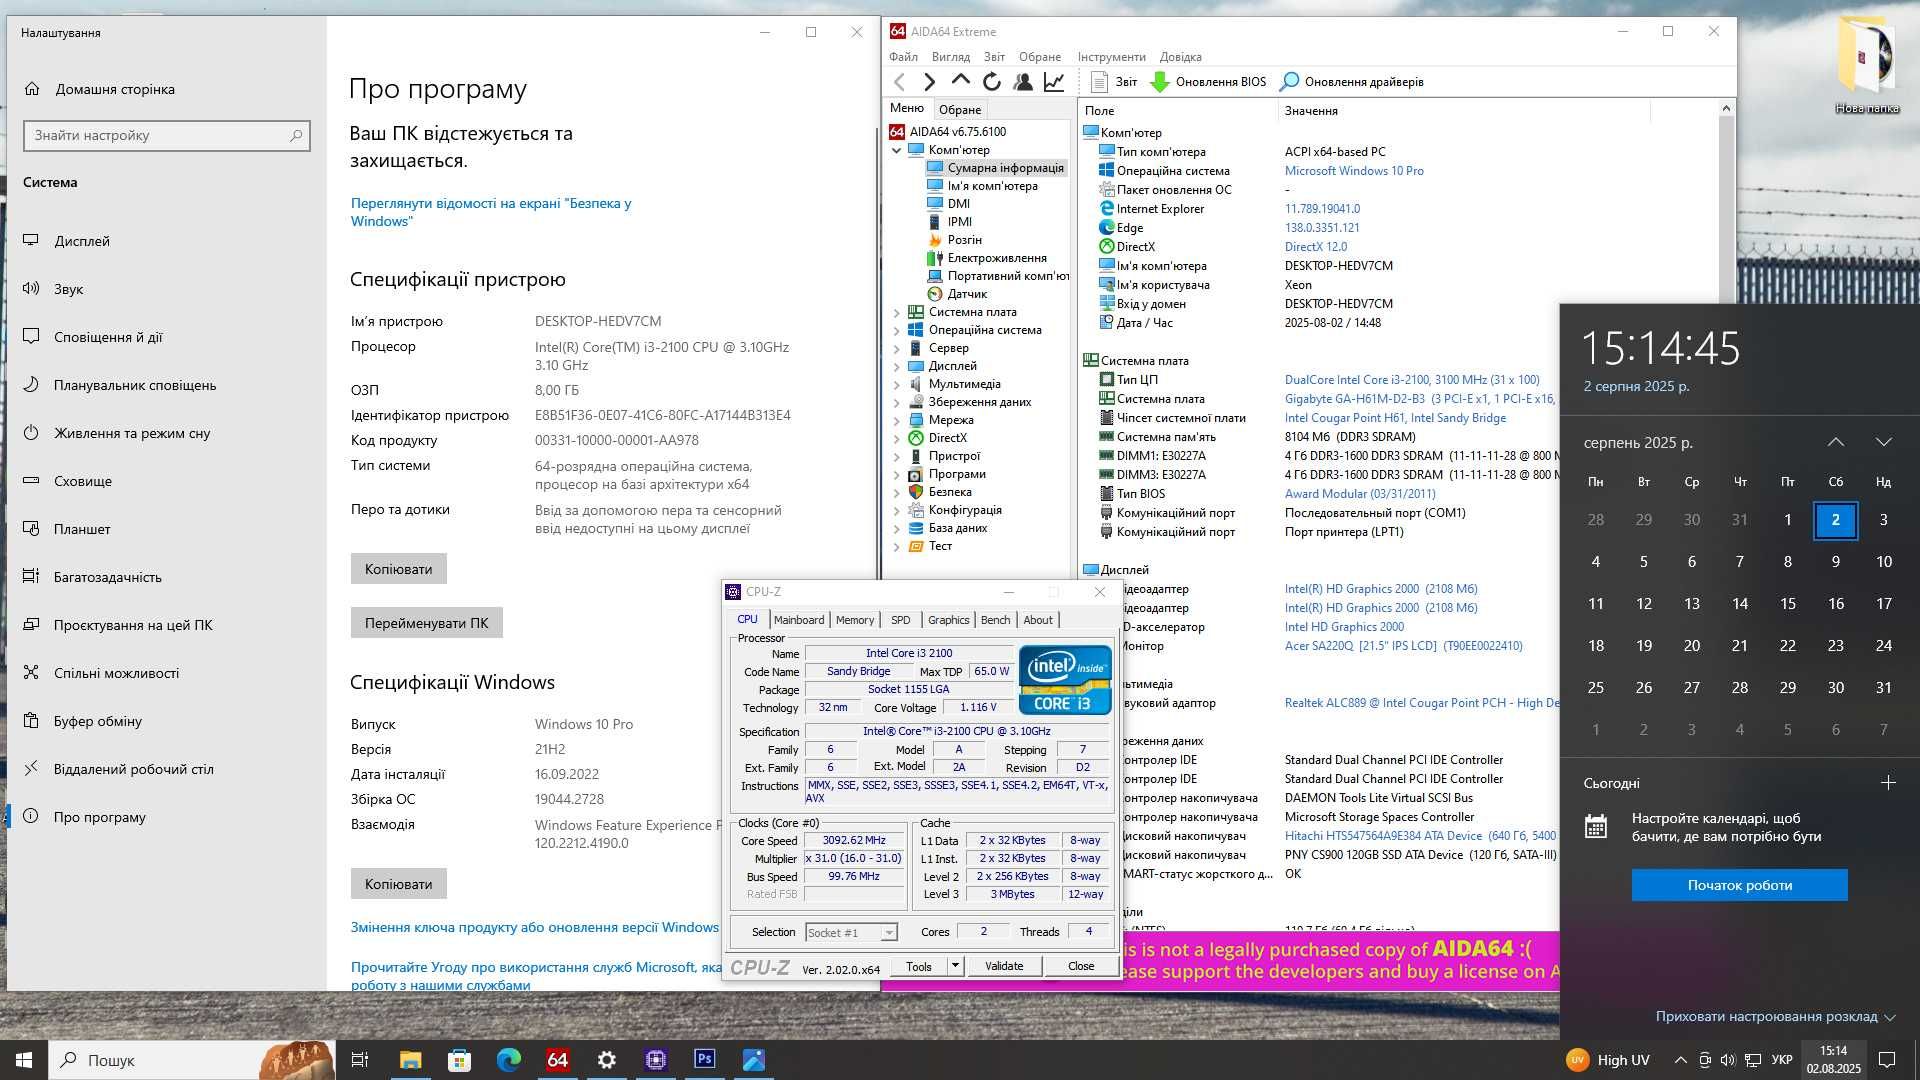Click Оновлення драйверів toolbar button
Screen dimensions: 1920x1080
(1351, 82)
